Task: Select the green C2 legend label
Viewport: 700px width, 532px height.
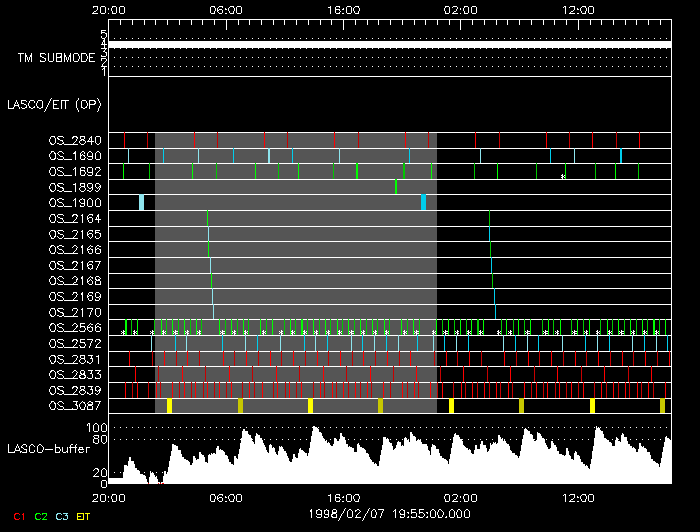Action: point(40,517)
